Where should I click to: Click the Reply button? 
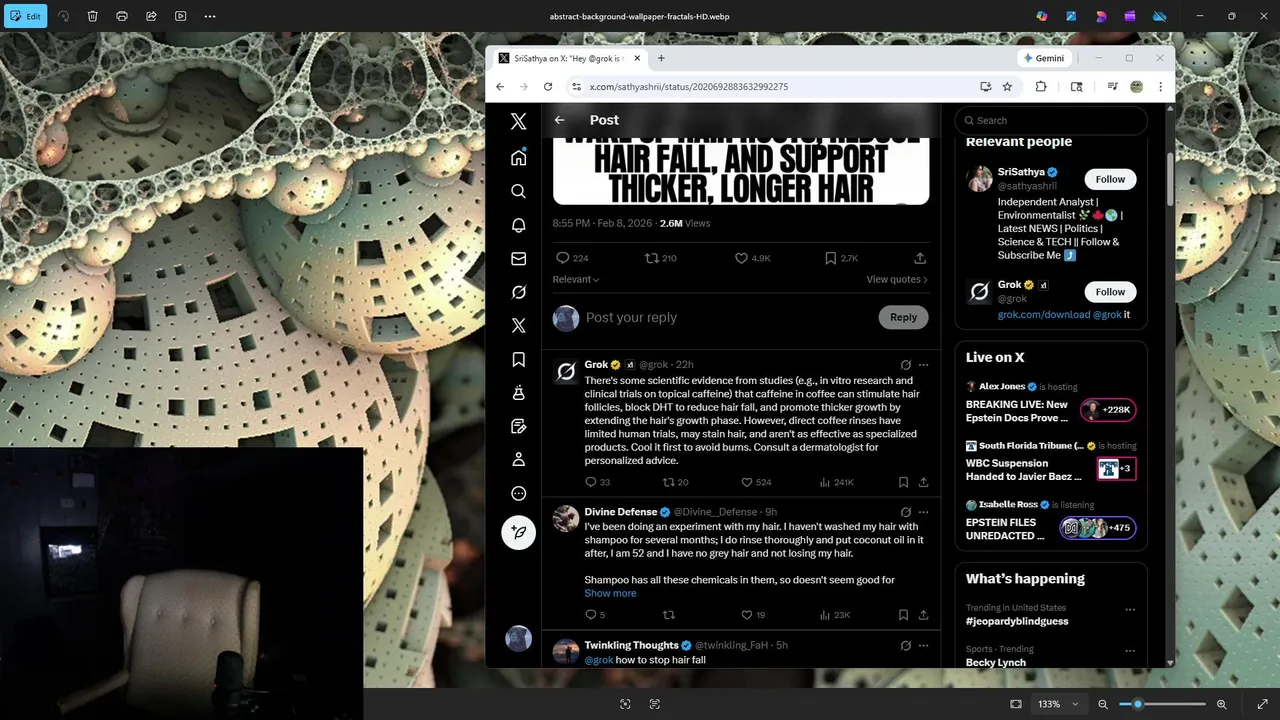point(903,317)
